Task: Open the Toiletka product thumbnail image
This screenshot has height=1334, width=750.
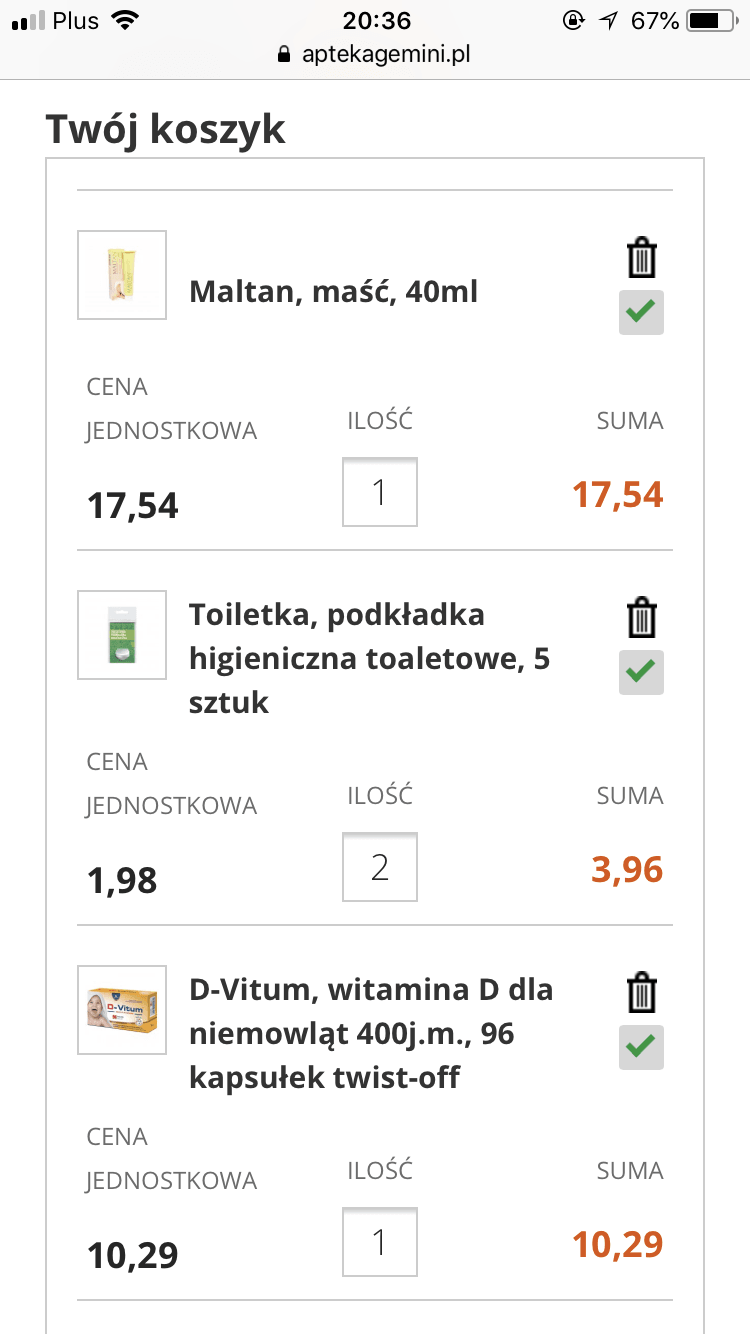Action: (122, 635)
